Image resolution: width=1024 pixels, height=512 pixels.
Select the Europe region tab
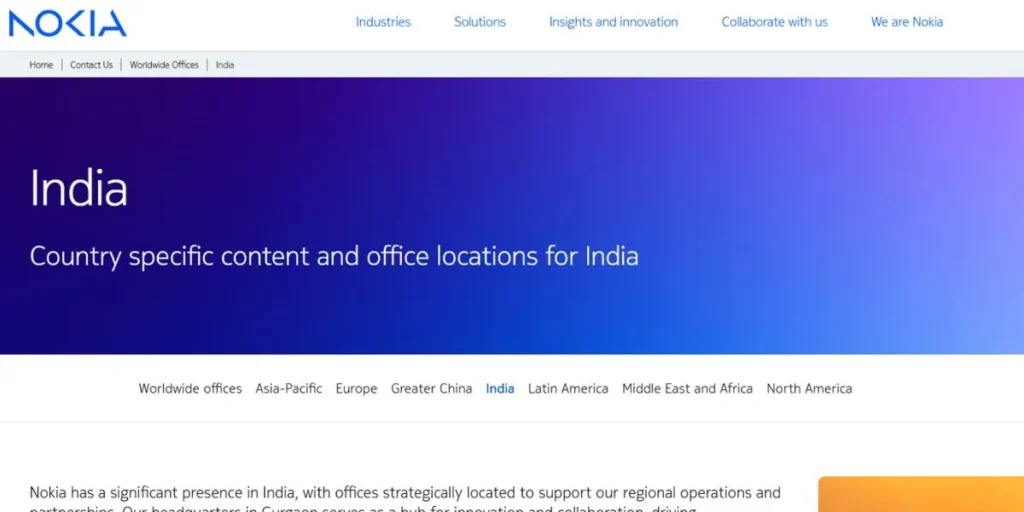[x=356, y=389]
